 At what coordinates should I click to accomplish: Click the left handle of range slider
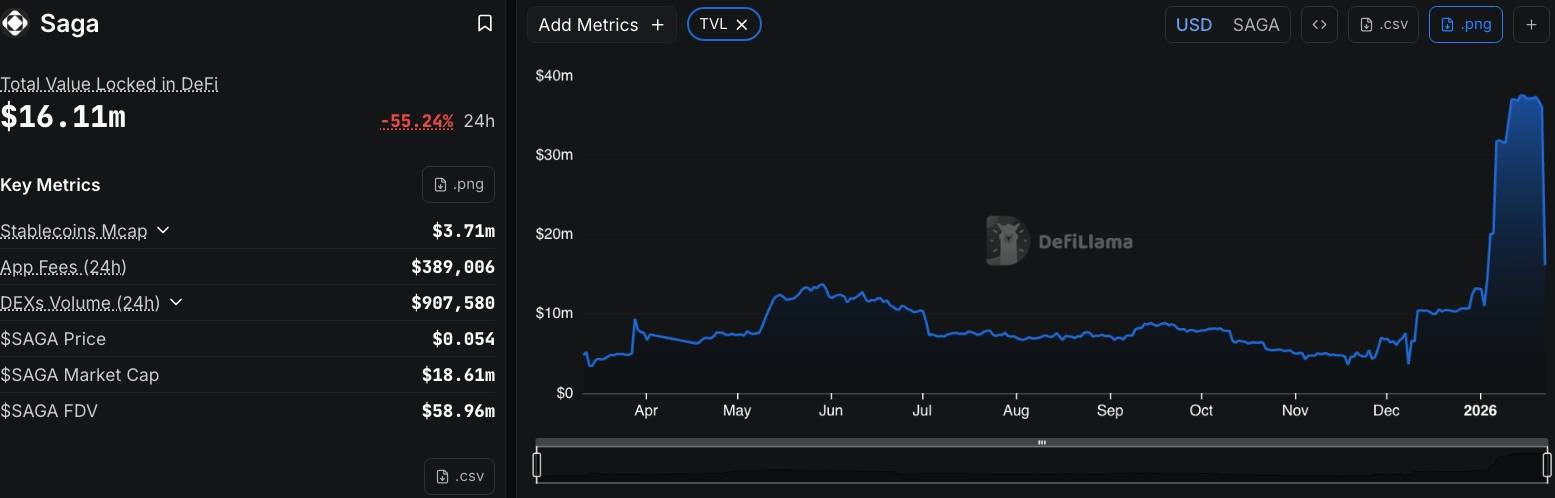pos(537,465)
